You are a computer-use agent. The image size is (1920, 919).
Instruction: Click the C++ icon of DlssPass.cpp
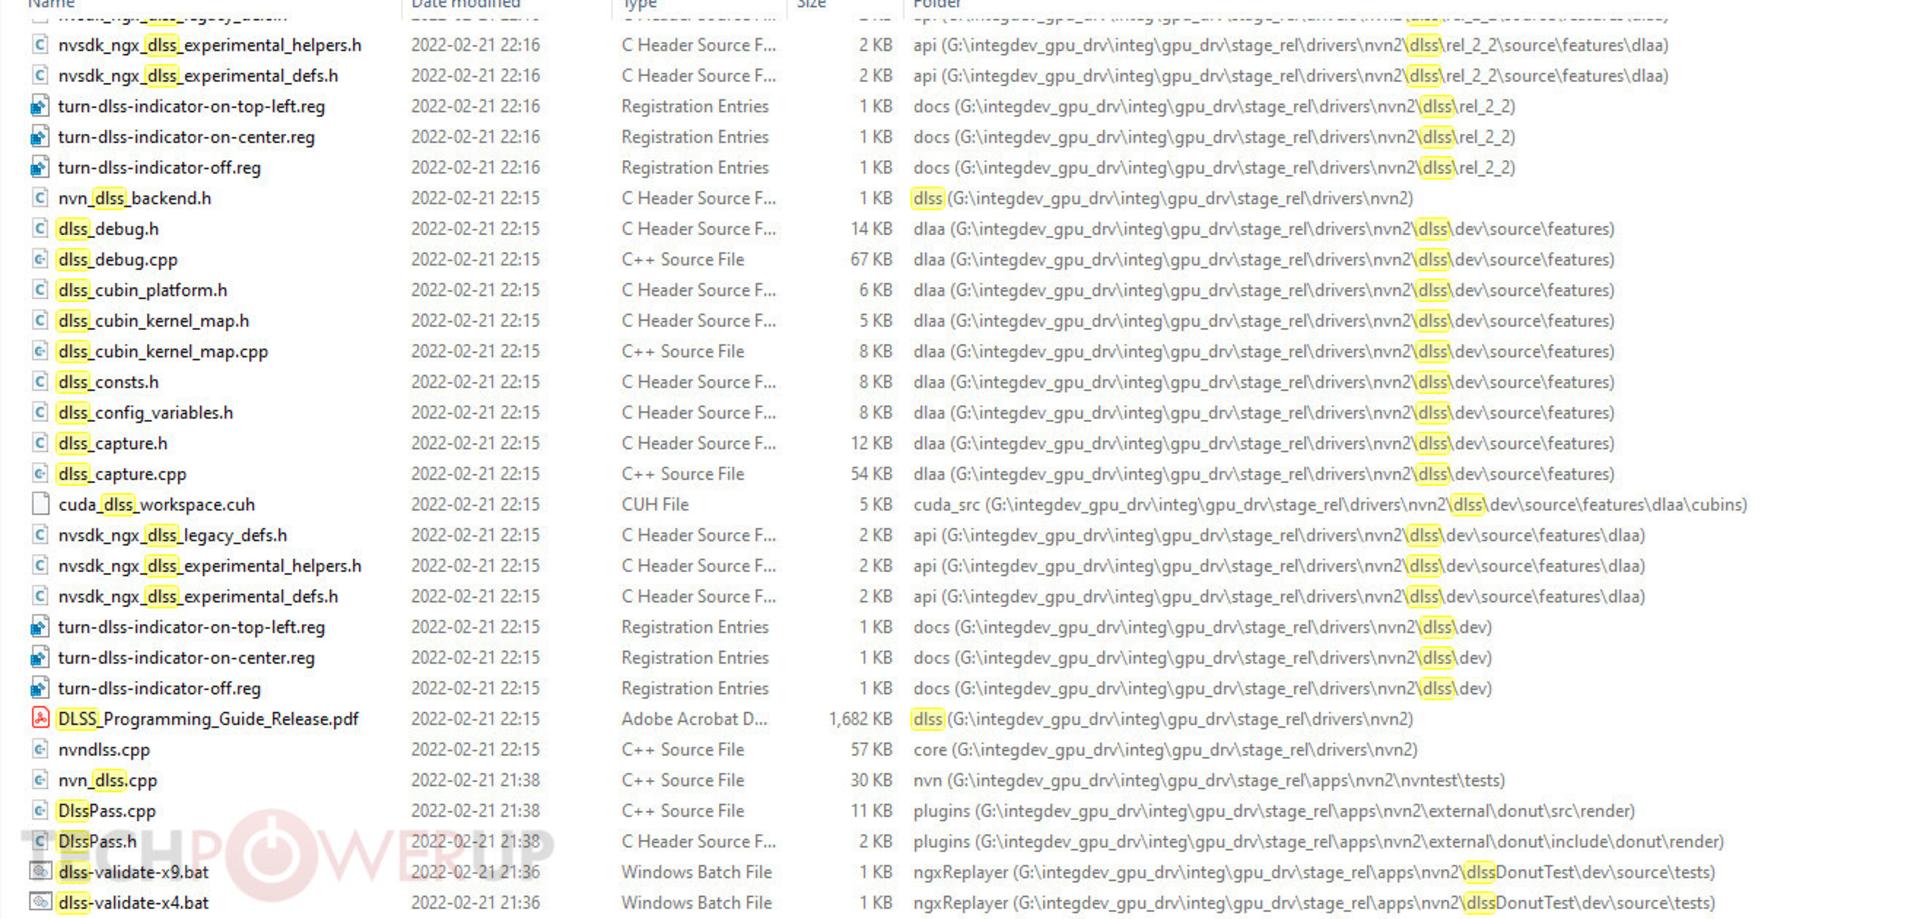(x=40, y=810)
